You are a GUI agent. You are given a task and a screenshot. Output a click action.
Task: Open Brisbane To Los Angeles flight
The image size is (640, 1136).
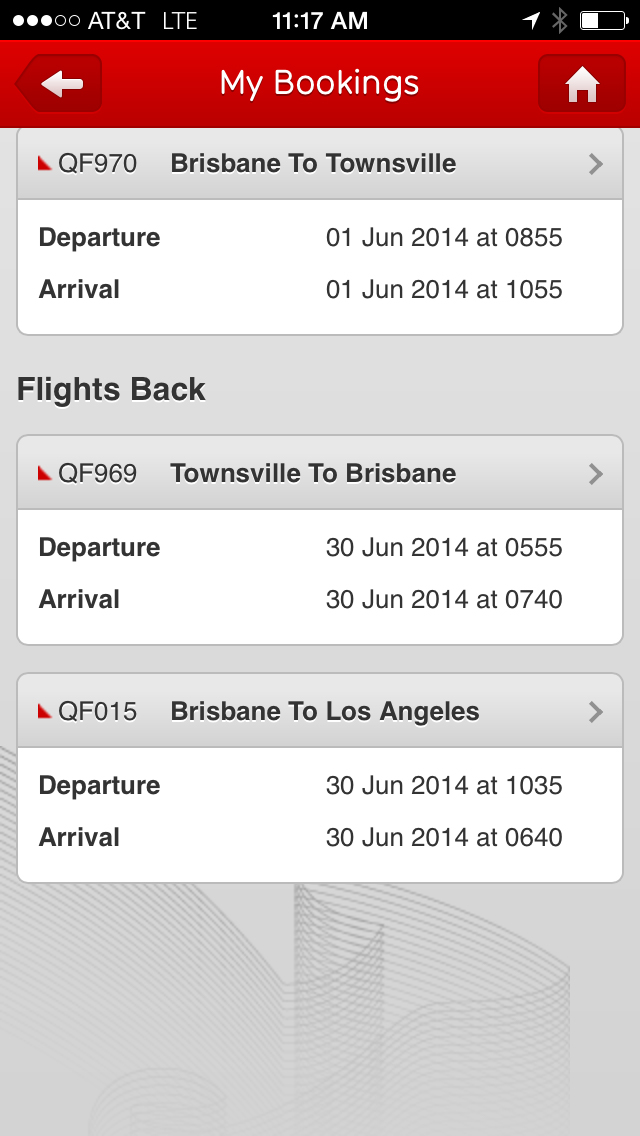click(320, 711)
